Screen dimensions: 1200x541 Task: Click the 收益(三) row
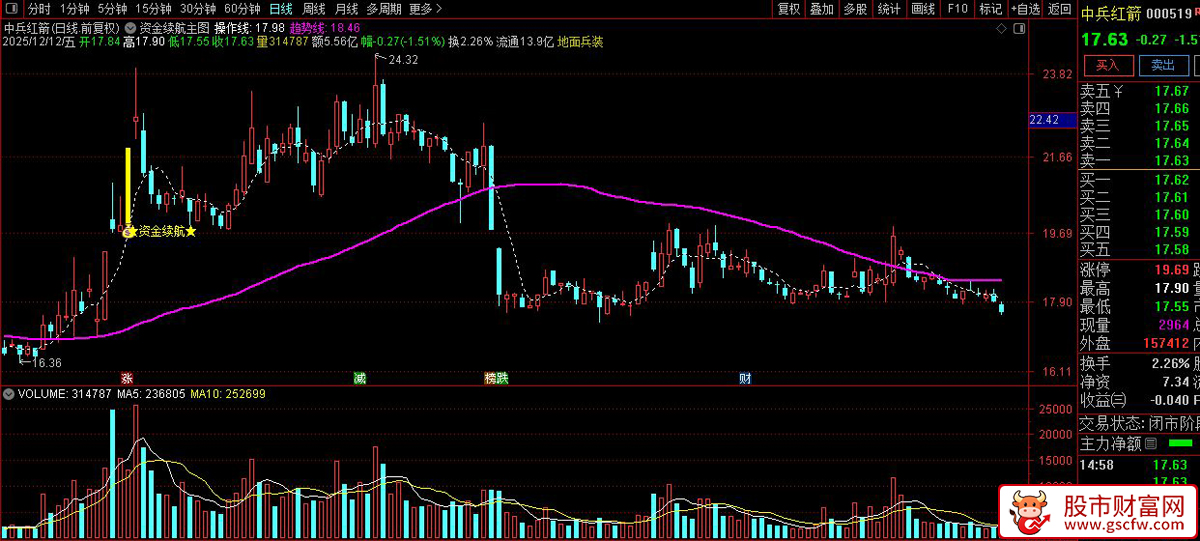pos(1139,400)
